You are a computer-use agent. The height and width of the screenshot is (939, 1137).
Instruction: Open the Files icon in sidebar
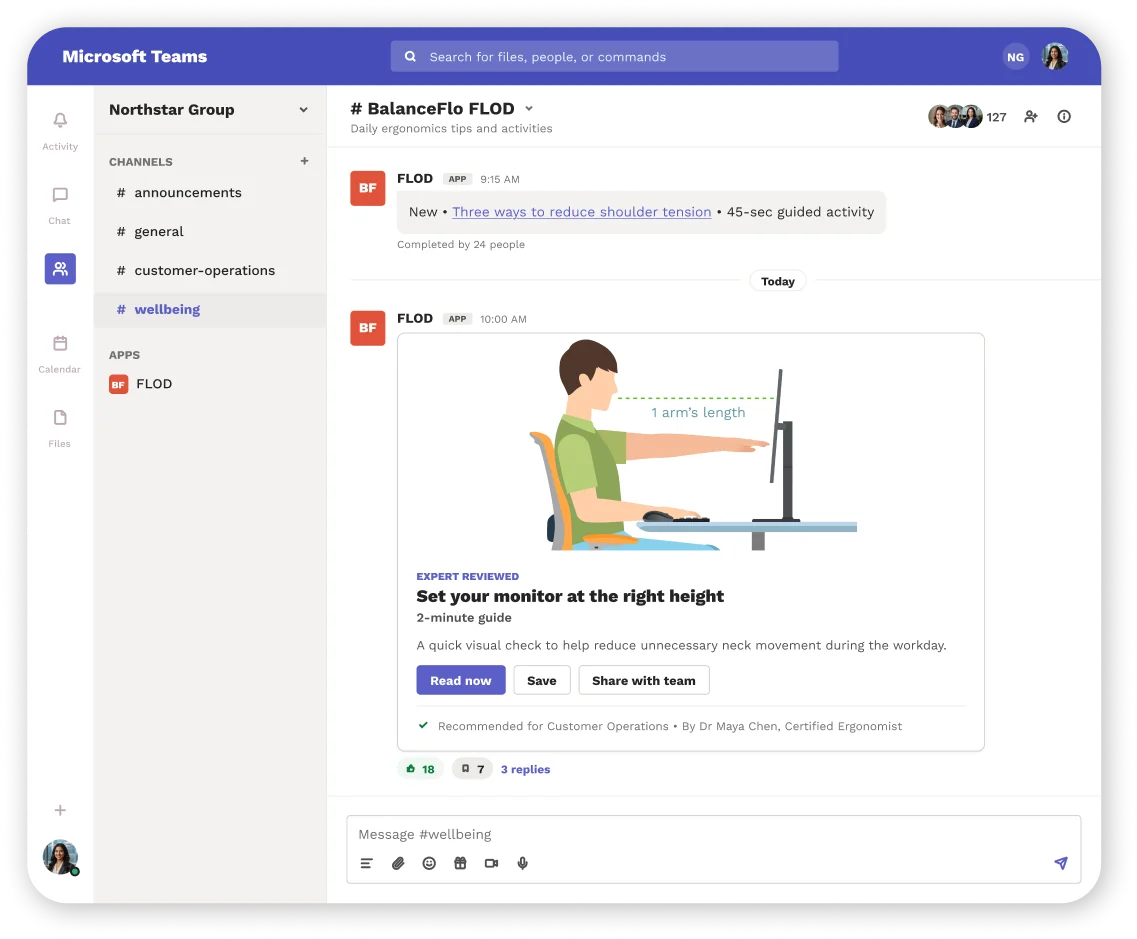pyautogui.click(x=60, y=418)
